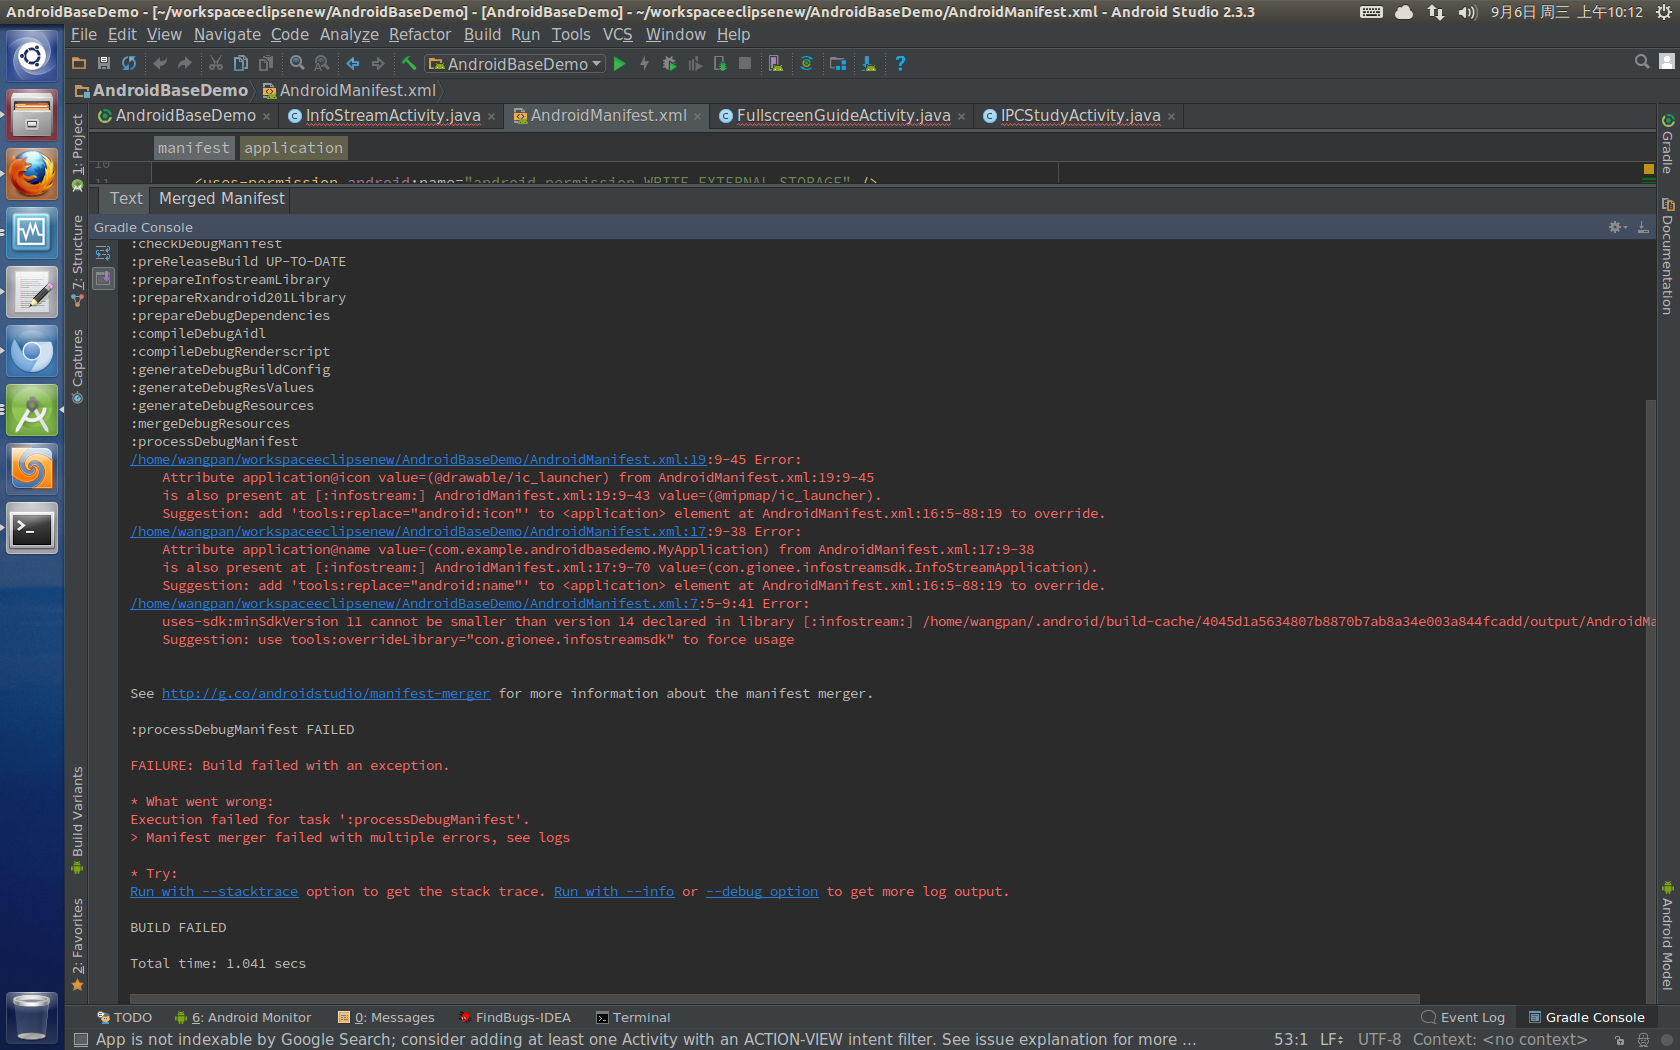The width and height of the screenshot is (1680, 1050).
Task: Open the manifest-merger help link
Action: pyautogui.click(x=325, y=694)
